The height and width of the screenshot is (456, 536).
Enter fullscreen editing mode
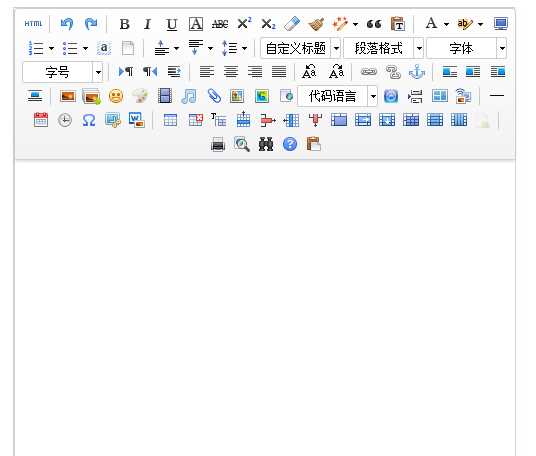pyautogui.click(x=501, y=24)
